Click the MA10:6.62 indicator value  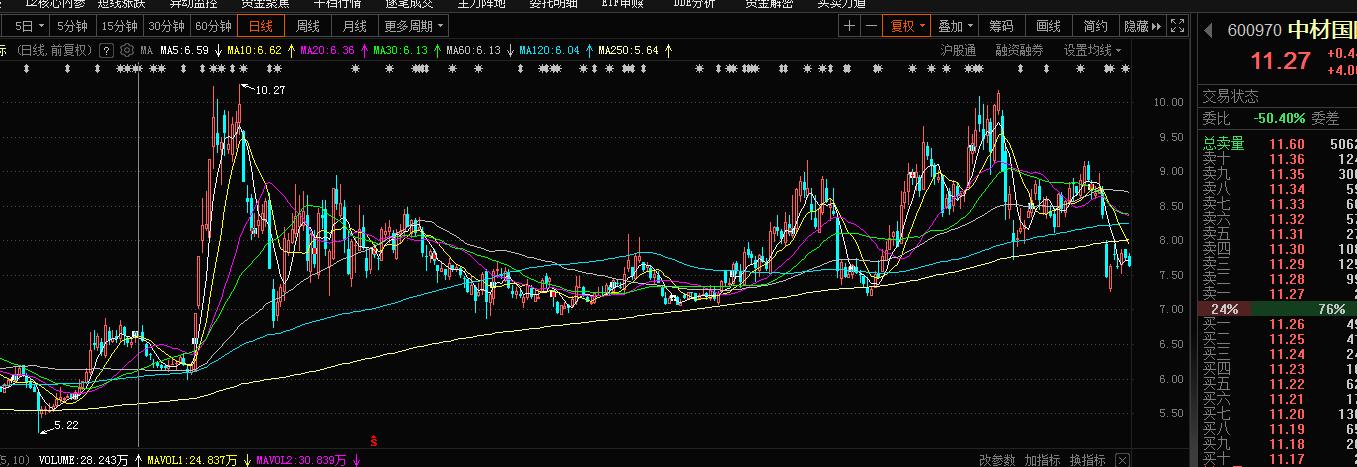255,49
